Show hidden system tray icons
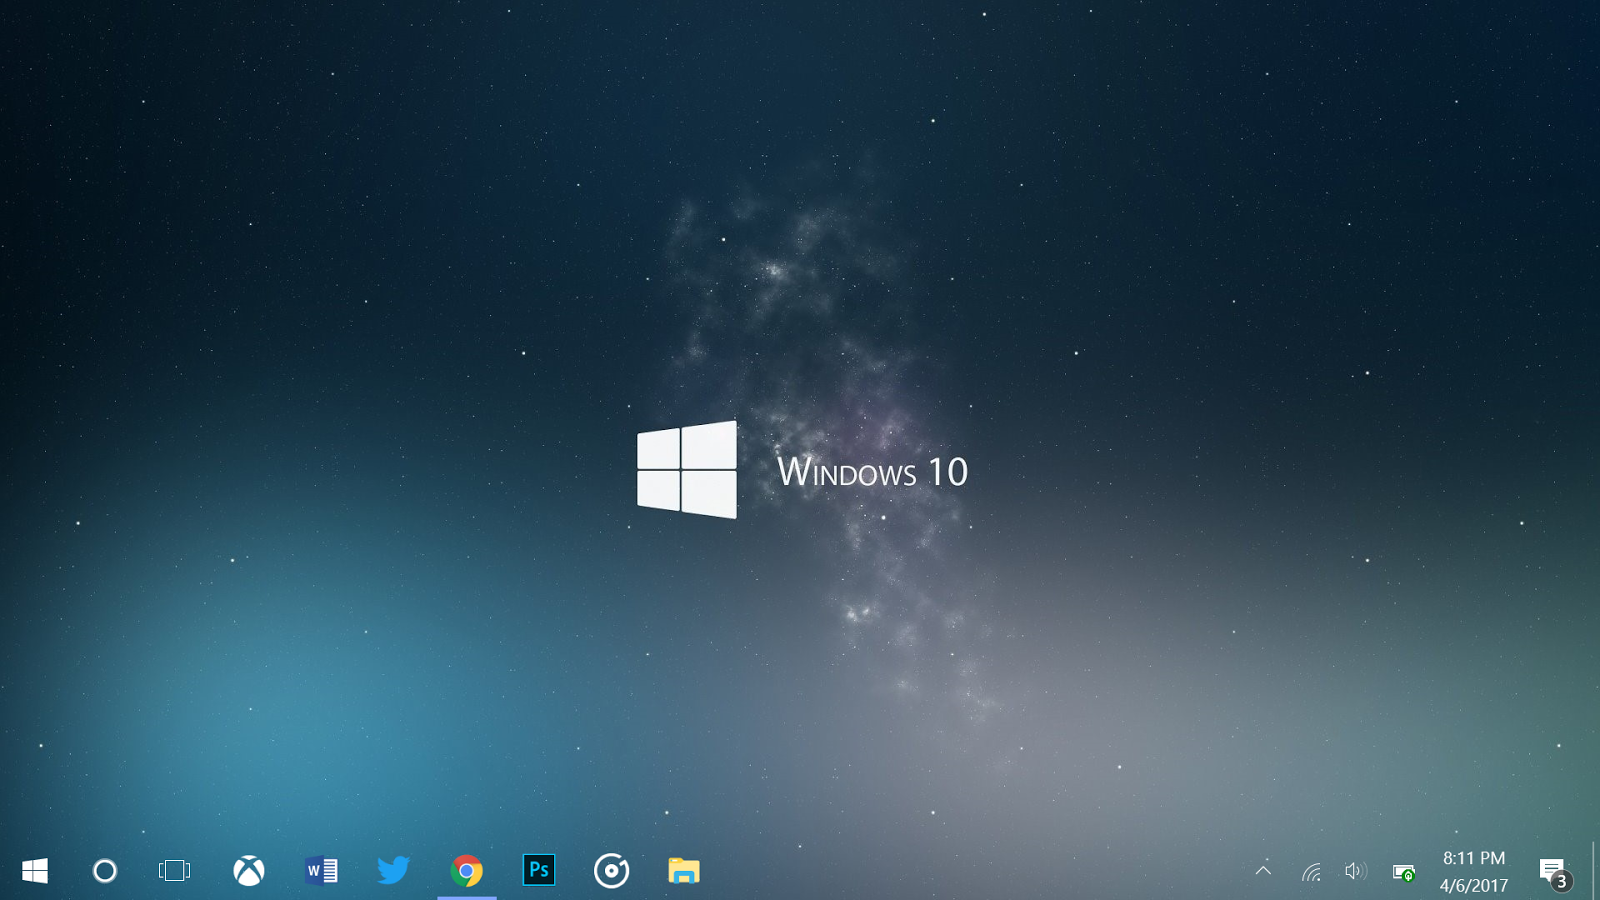 point(1263,871)
